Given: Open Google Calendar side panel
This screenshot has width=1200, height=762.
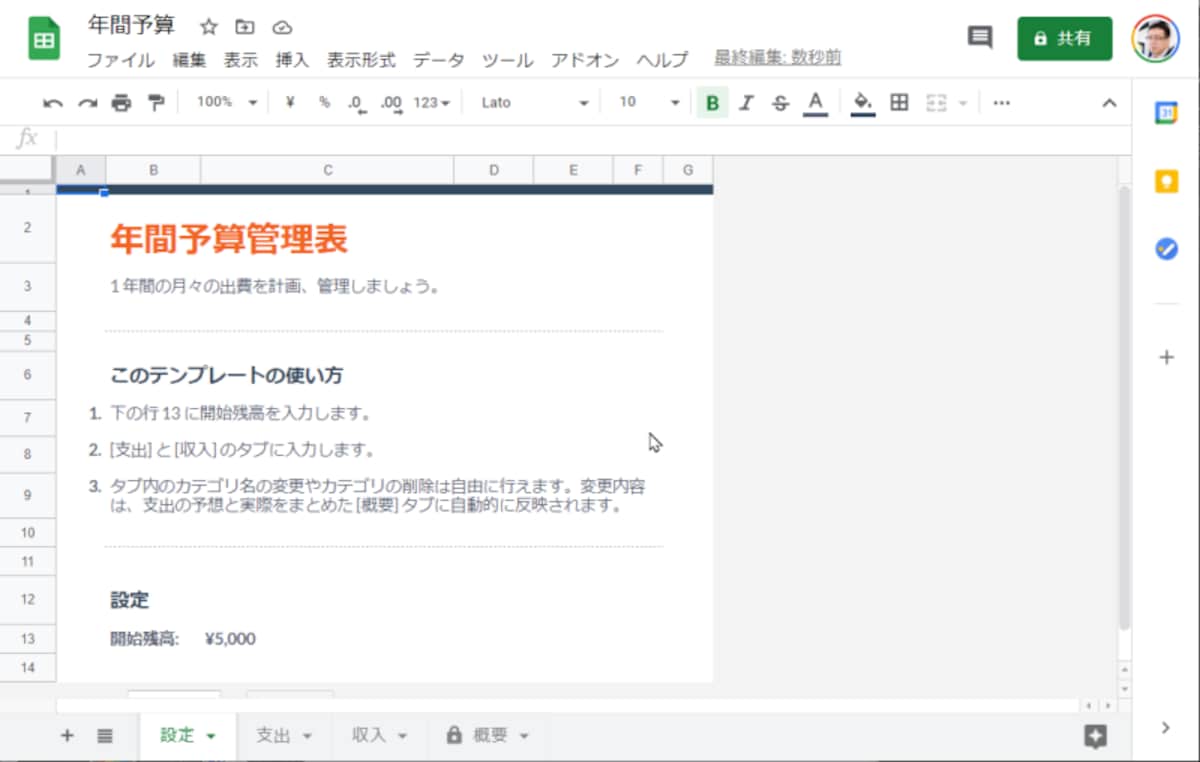Looking at the screenshot, I should 1166,113.
